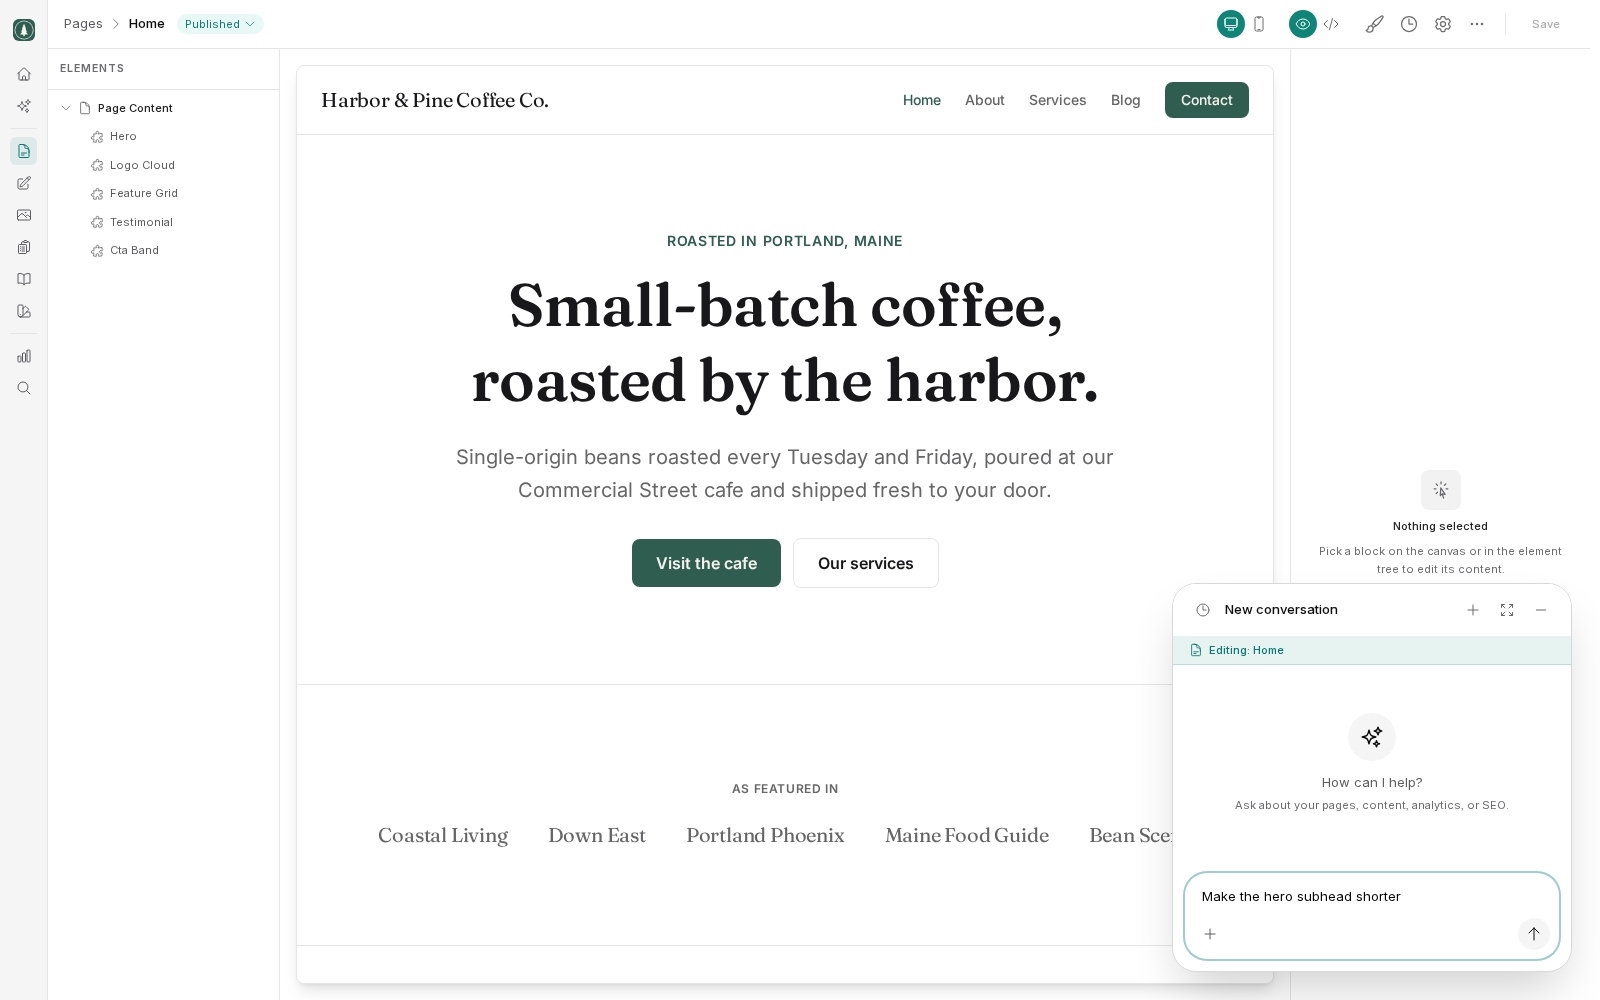
Task: Open conversation history clock in chat panel
Action: 1203,610
